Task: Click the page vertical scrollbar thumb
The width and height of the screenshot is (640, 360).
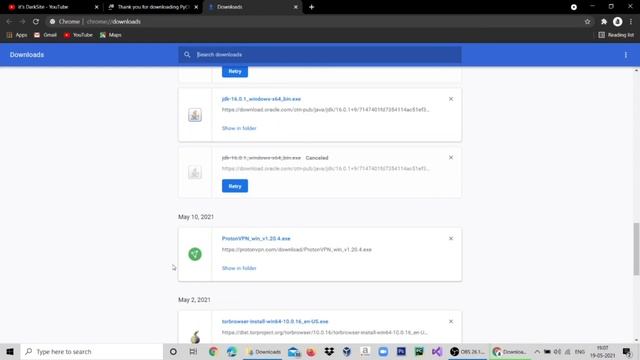Action: 636,249
